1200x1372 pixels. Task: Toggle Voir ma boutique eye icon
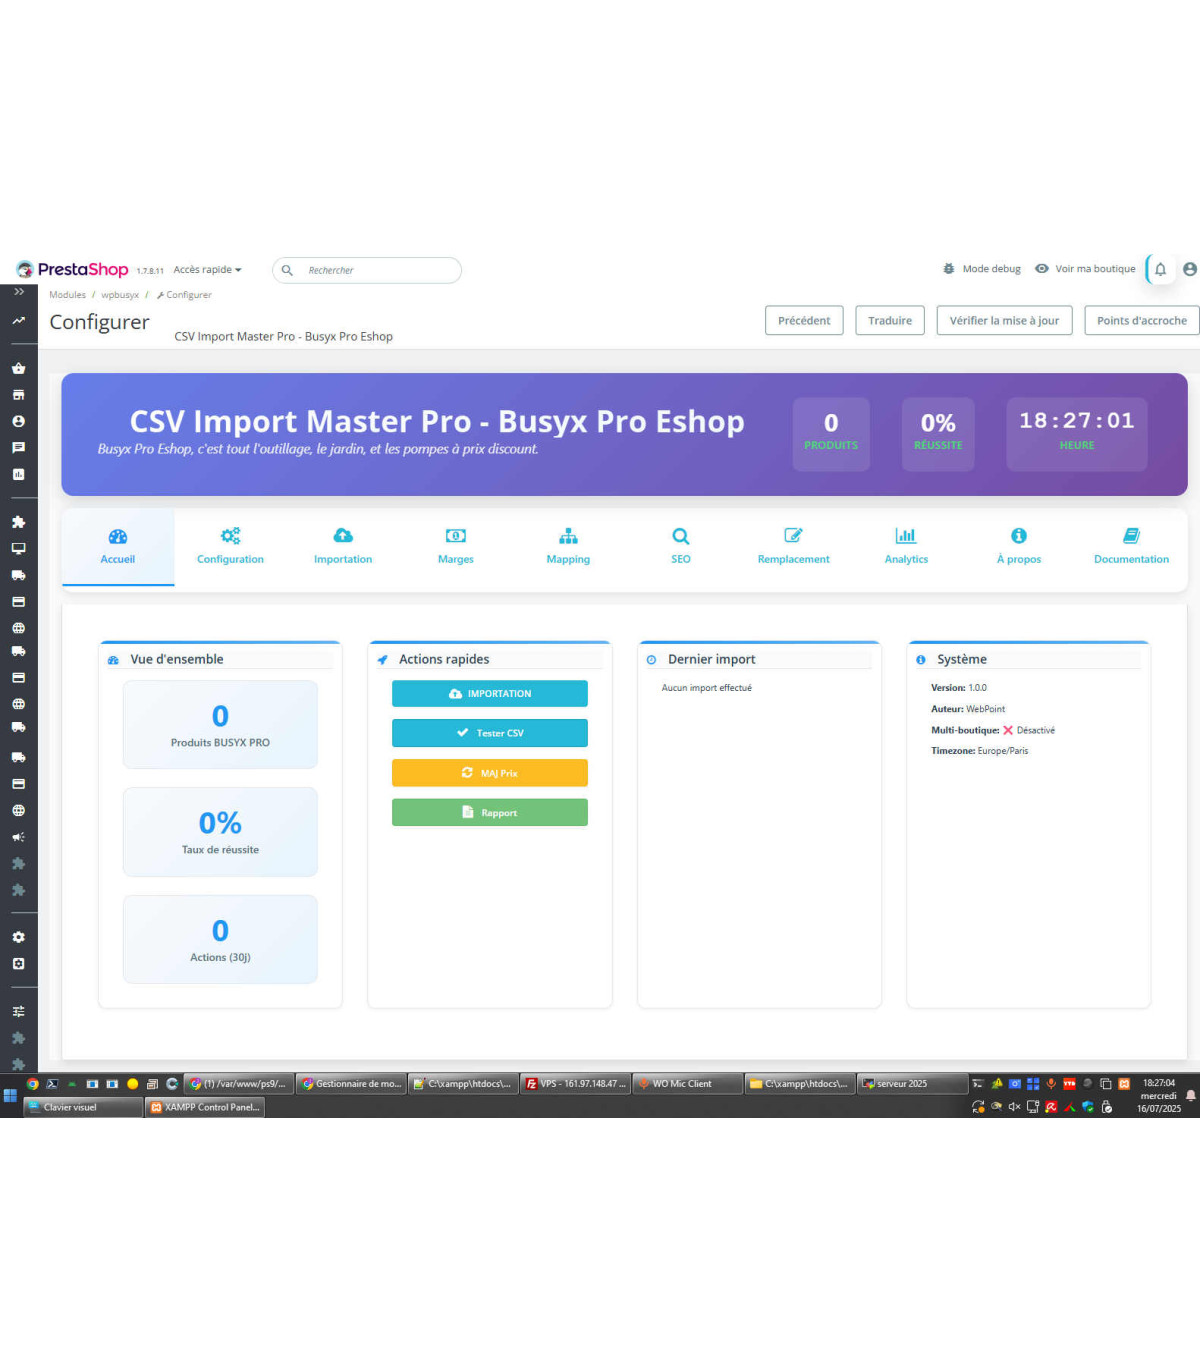click(1042, 269)
